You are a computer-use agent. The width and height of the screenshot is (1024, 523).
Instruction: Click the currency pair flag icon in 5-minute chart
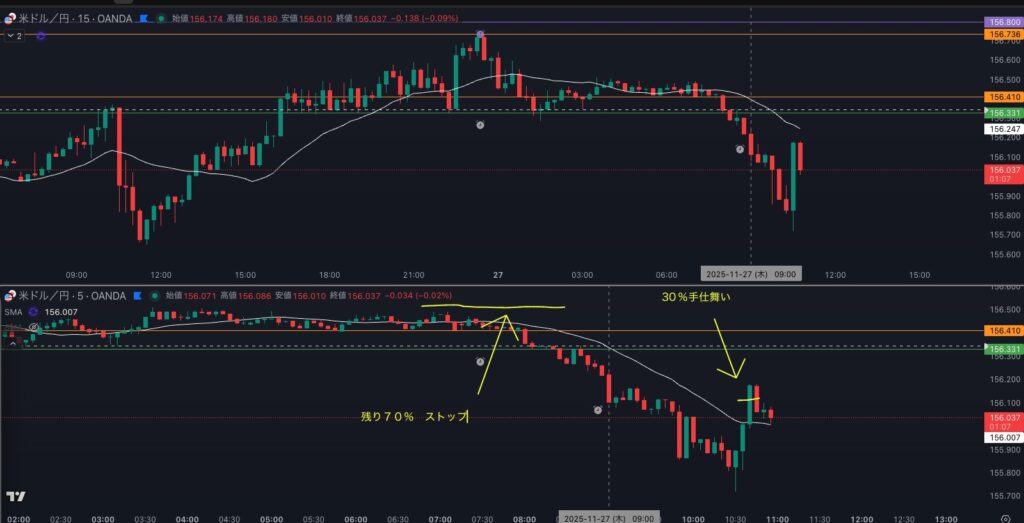10,296
